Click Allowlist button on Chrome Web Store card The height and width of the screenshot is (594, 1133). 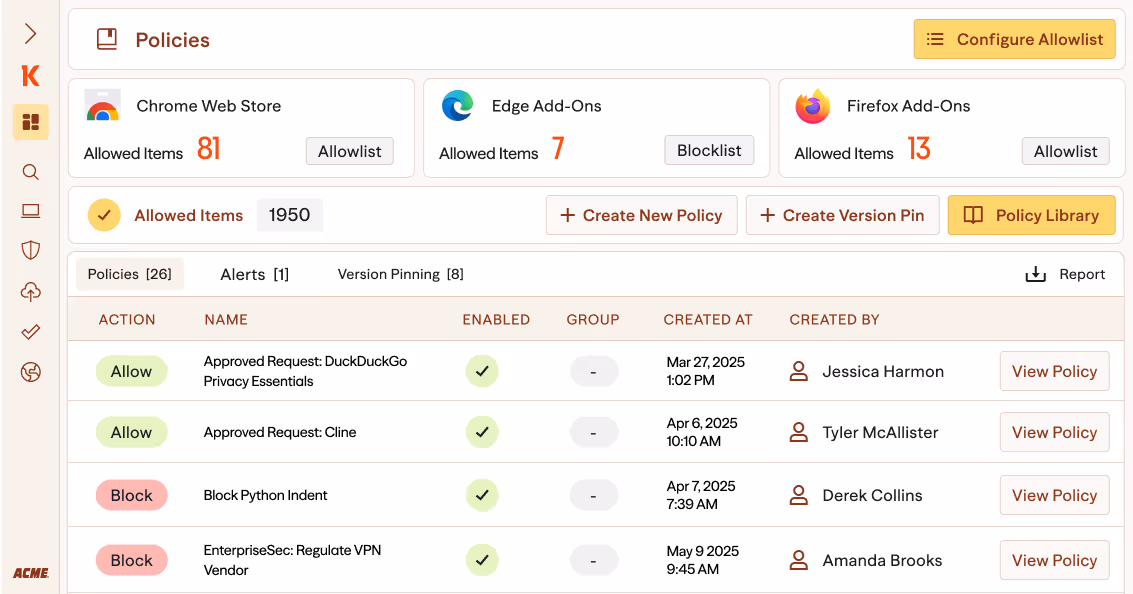(350, 151)
